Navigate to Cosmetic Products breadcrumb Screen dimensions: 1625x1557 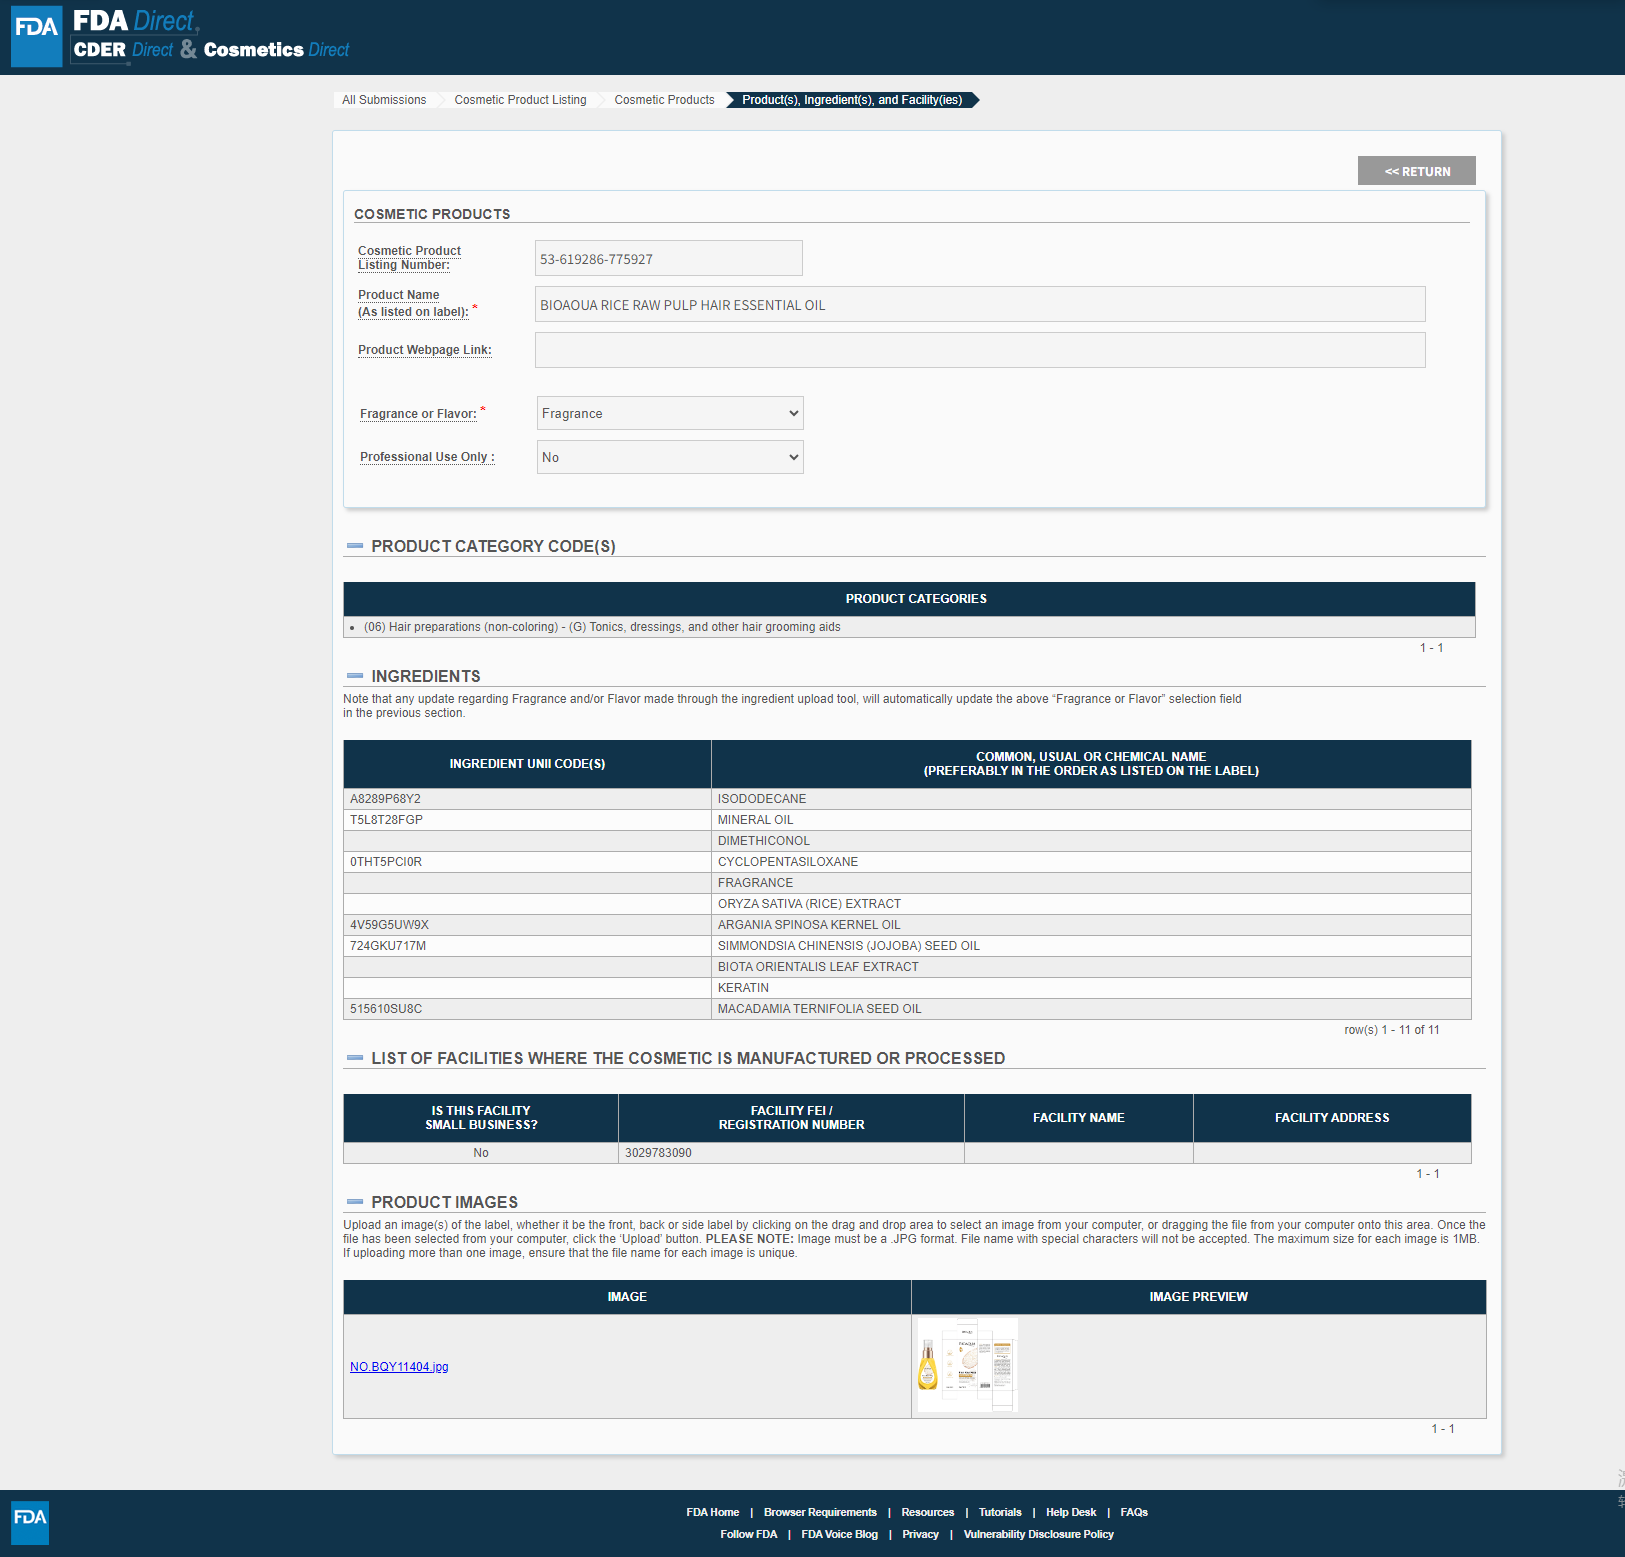[664, 100]
